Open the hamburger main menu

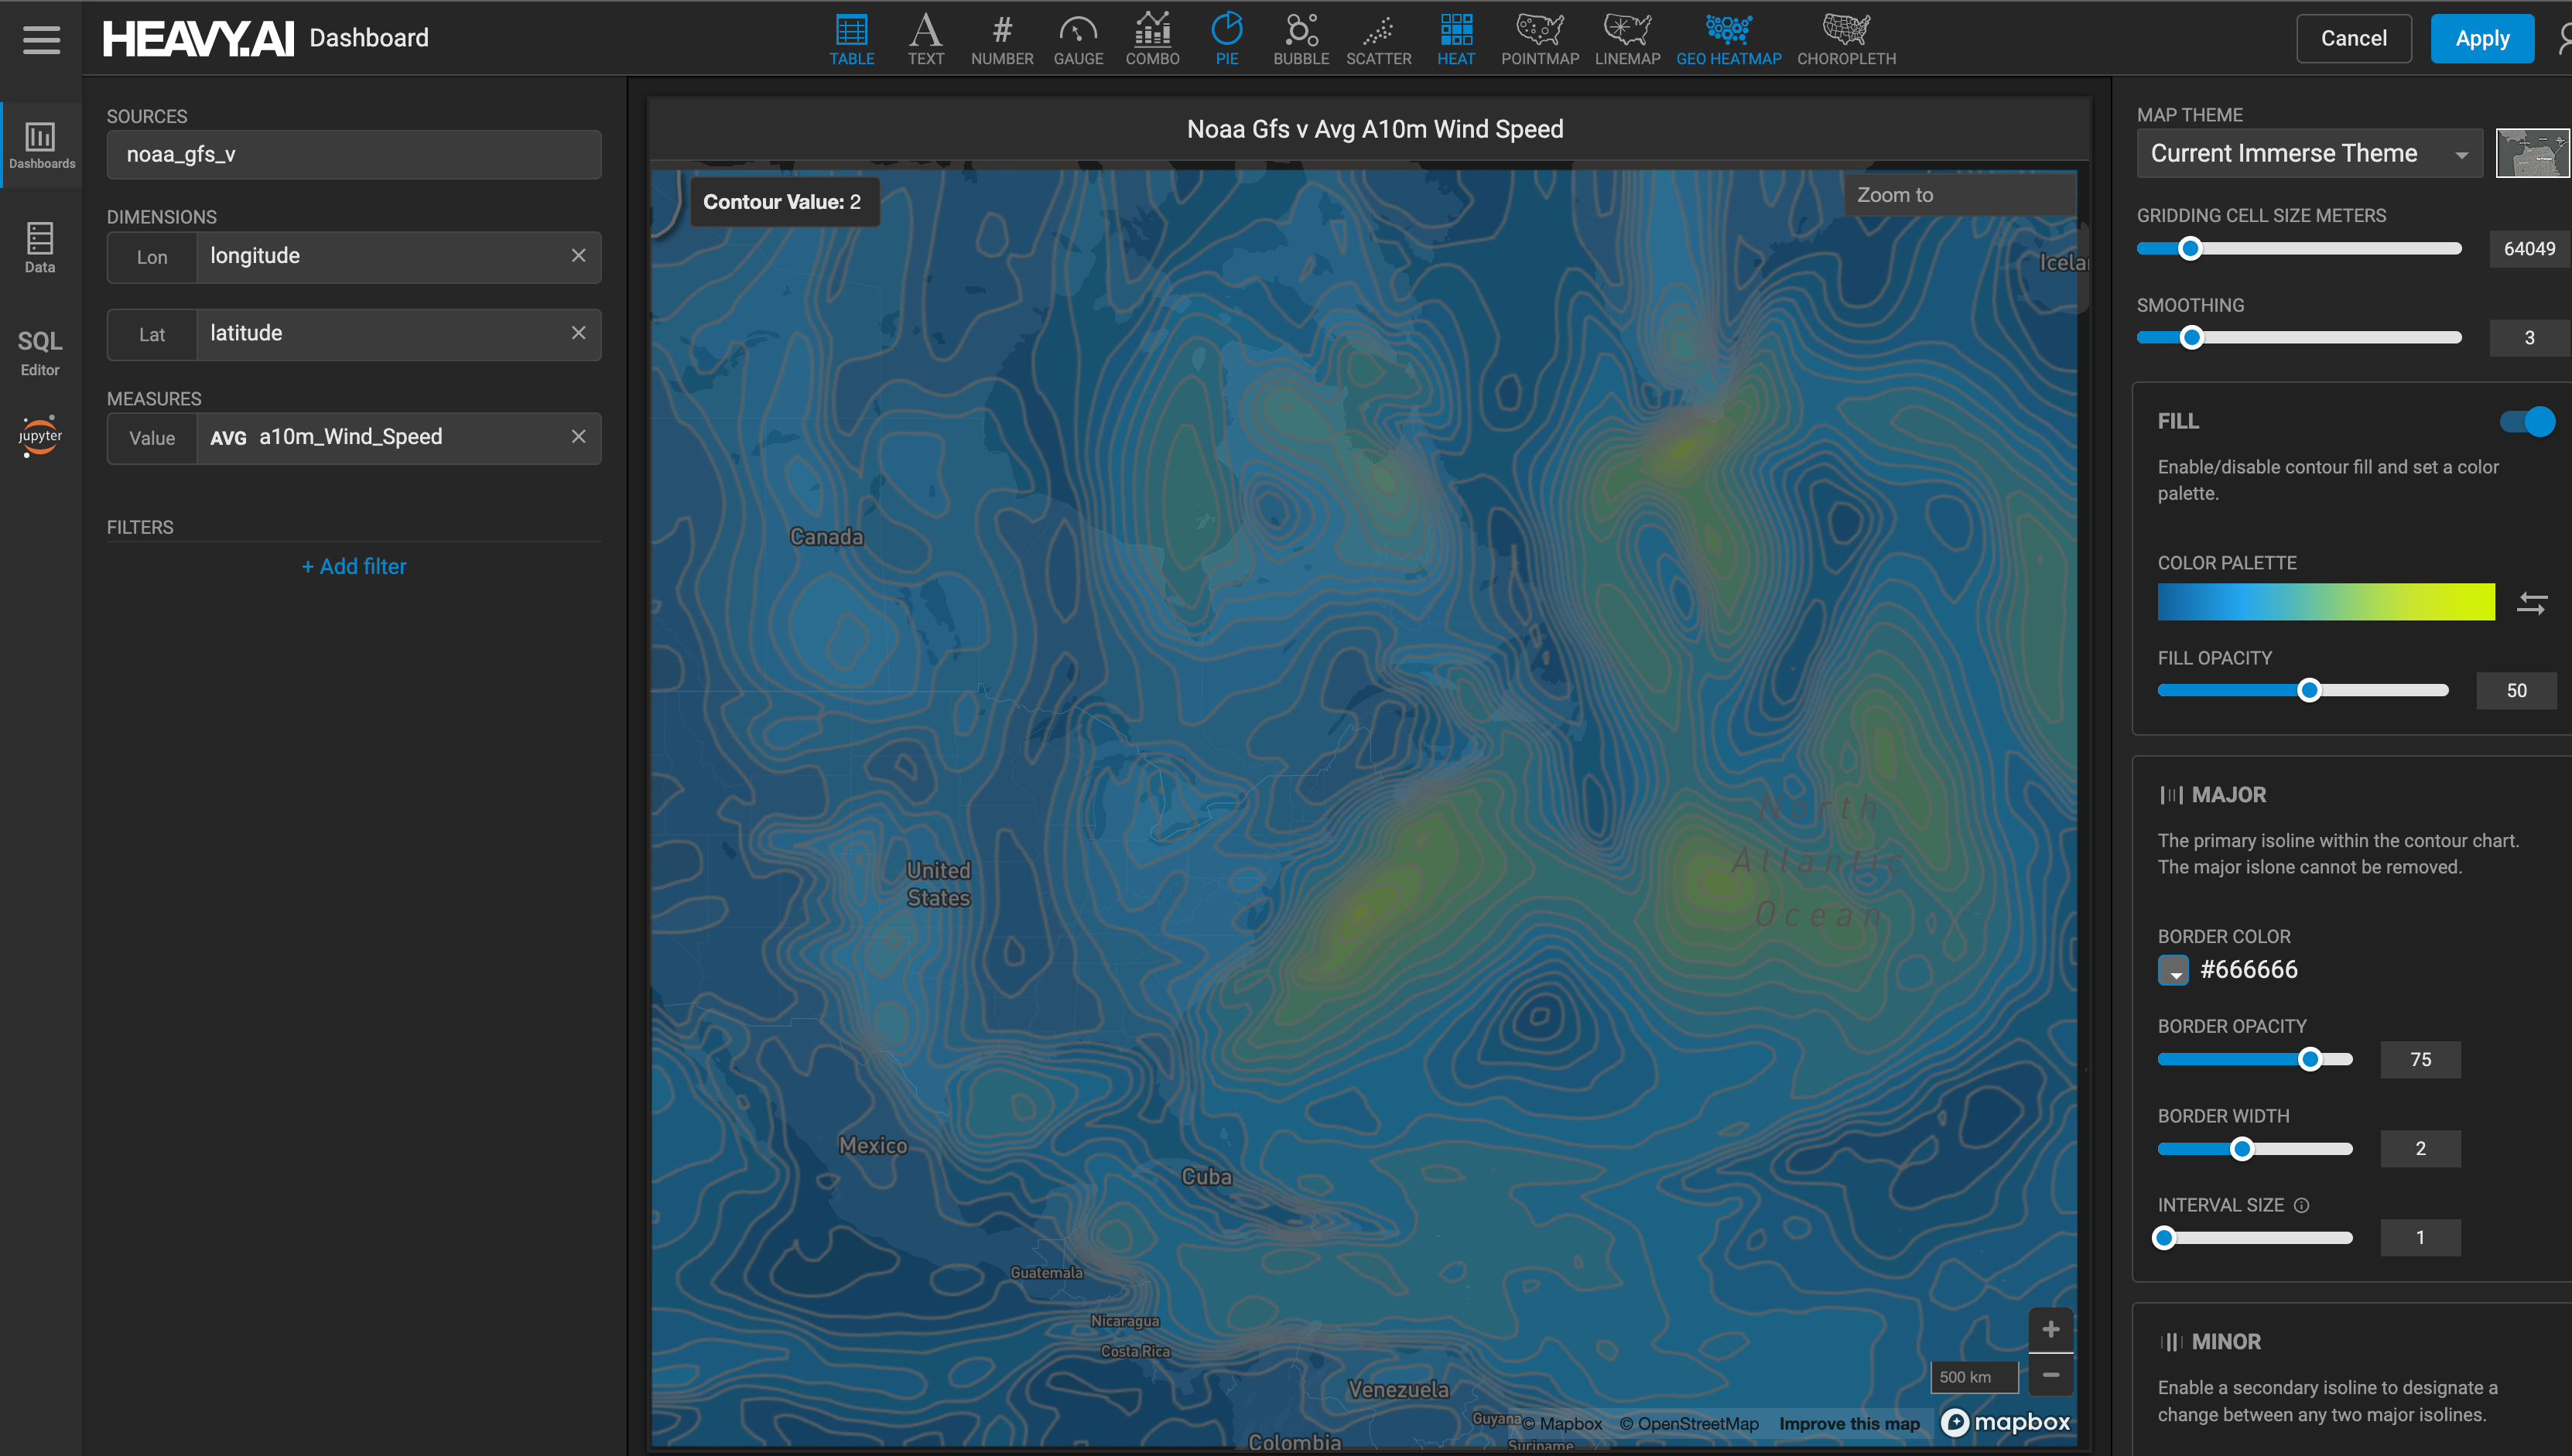(x=41, y=39)
